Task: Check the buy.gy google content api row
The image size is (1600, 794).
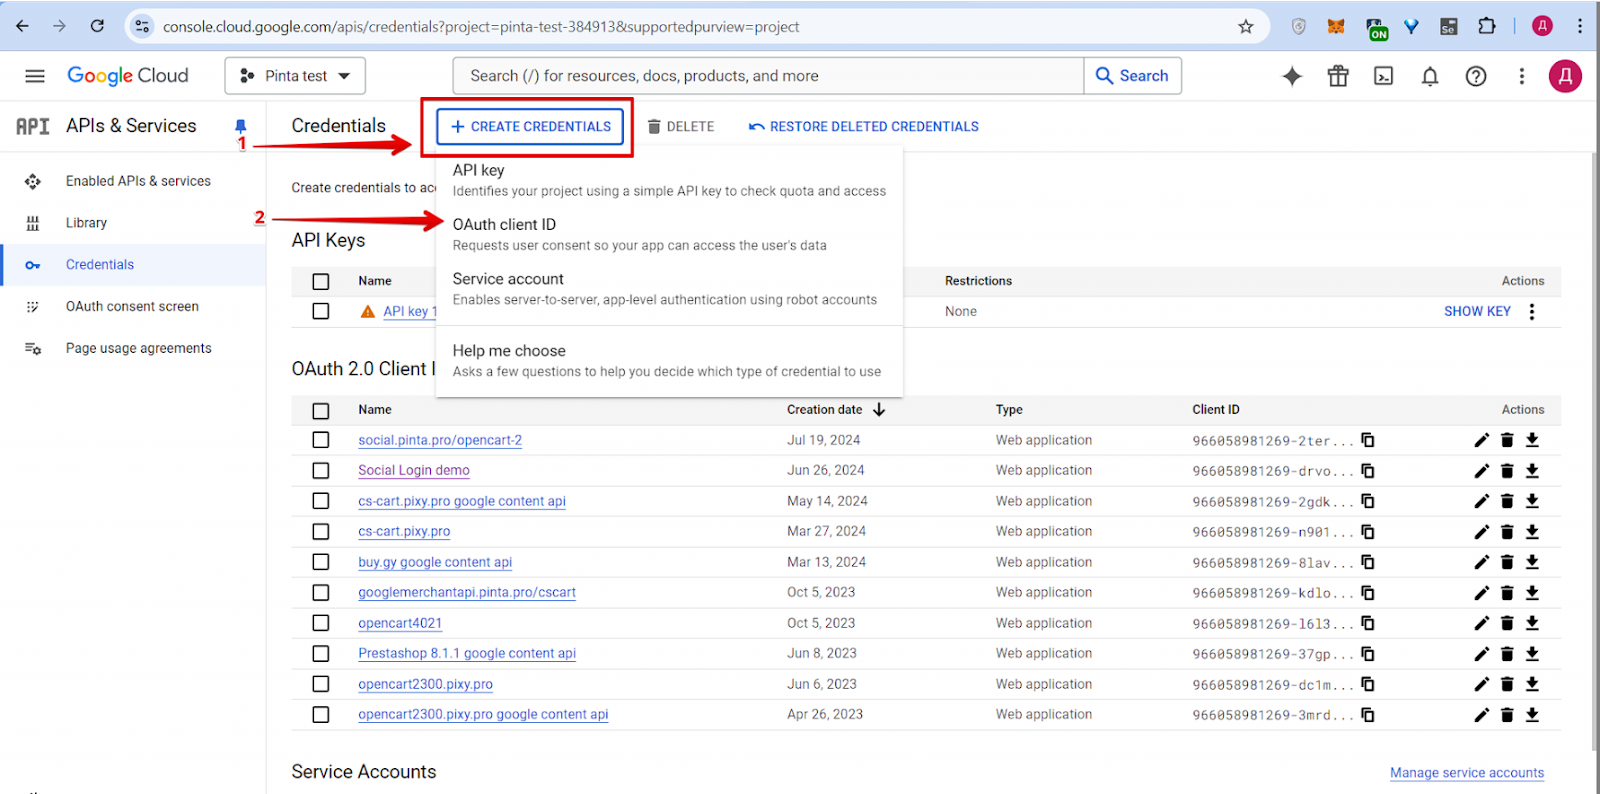Action: [321, 562]
